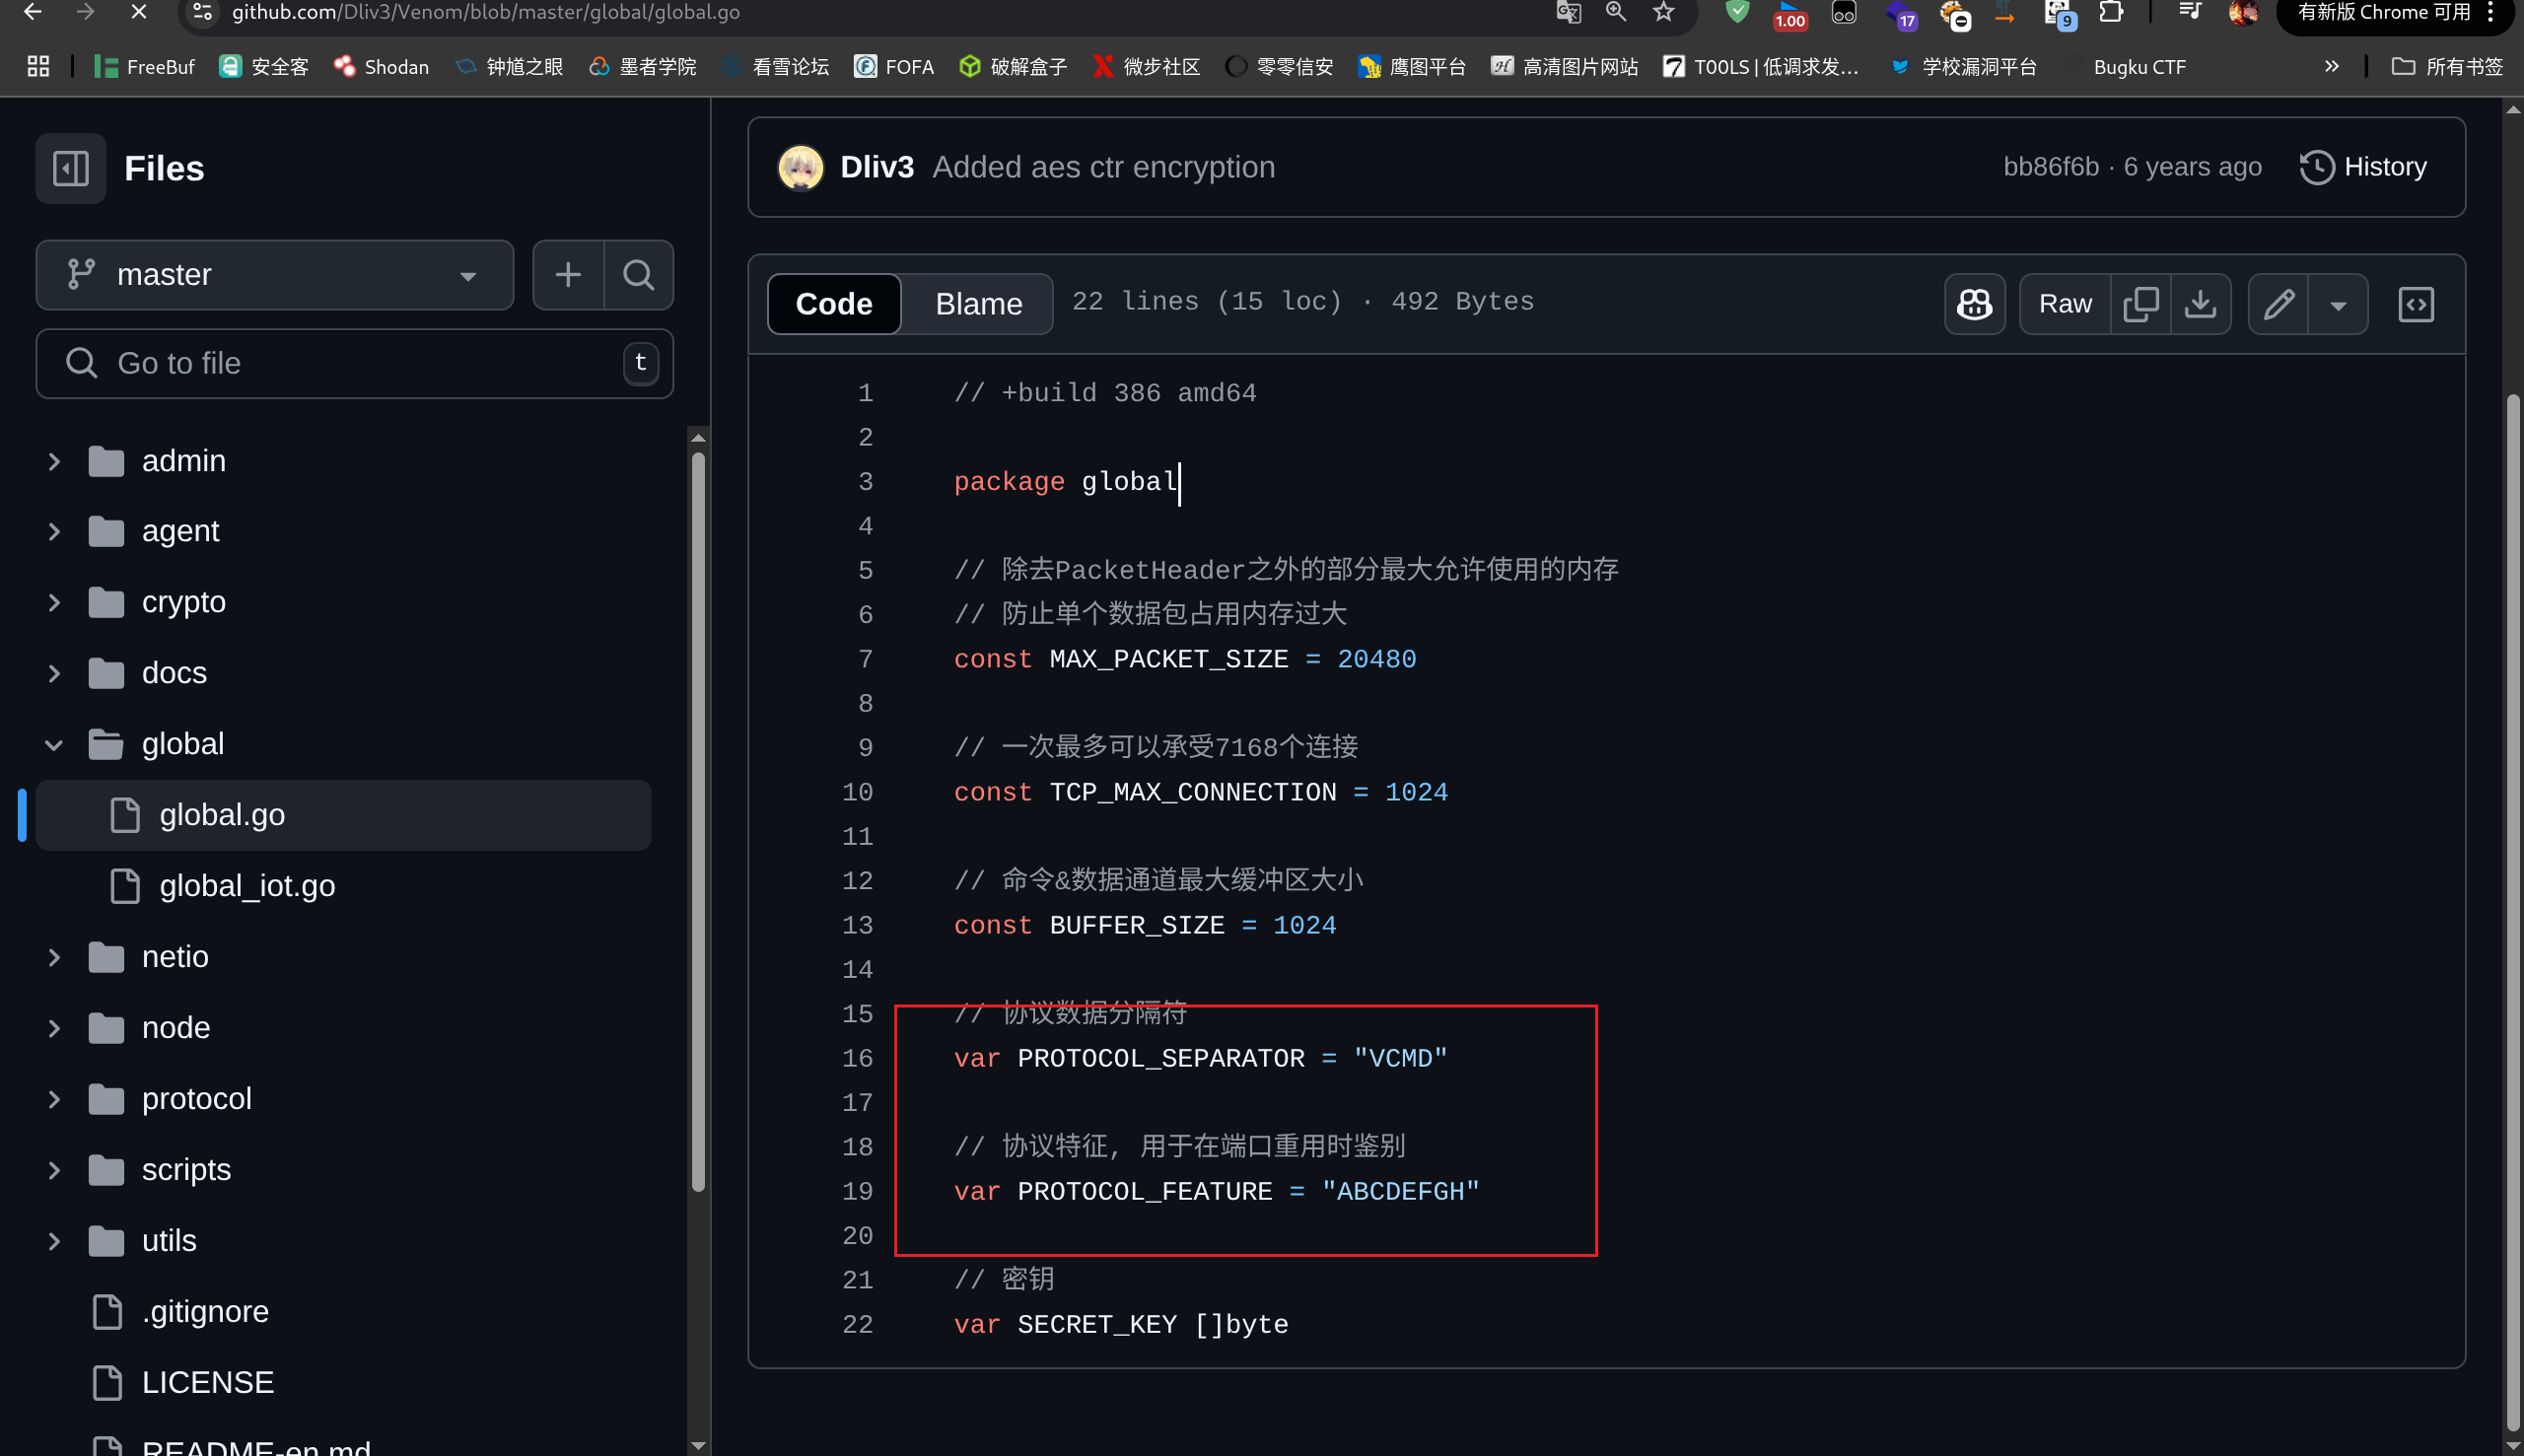Open the master branch dropdown
Viewport: 2524px width, 1456px height.
pos(274,275)
